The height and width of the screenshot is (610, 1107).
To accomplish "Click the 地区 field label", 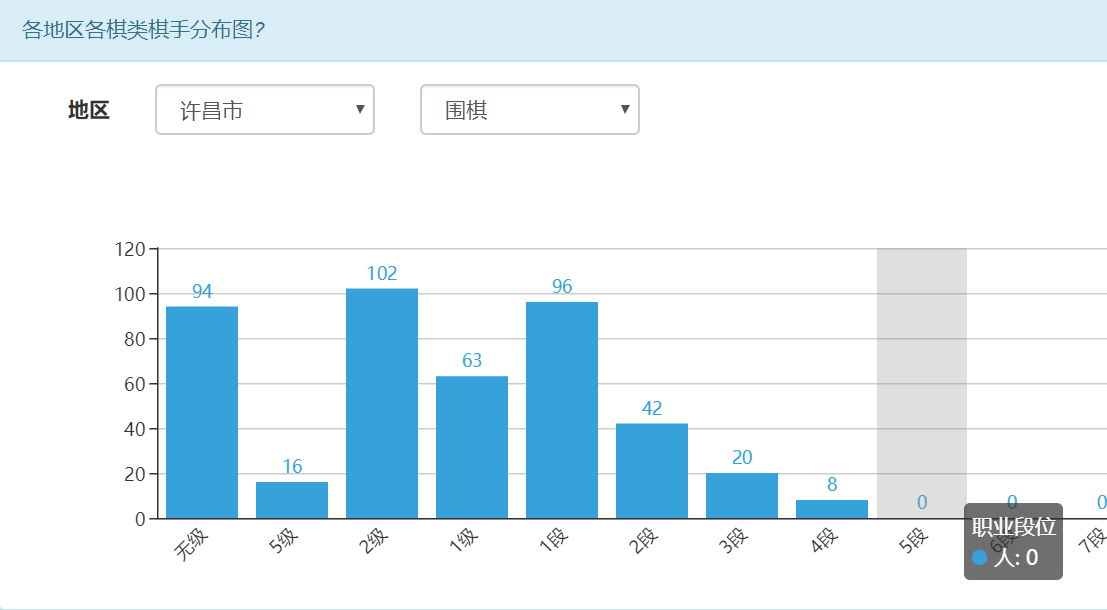I will 89,110.
